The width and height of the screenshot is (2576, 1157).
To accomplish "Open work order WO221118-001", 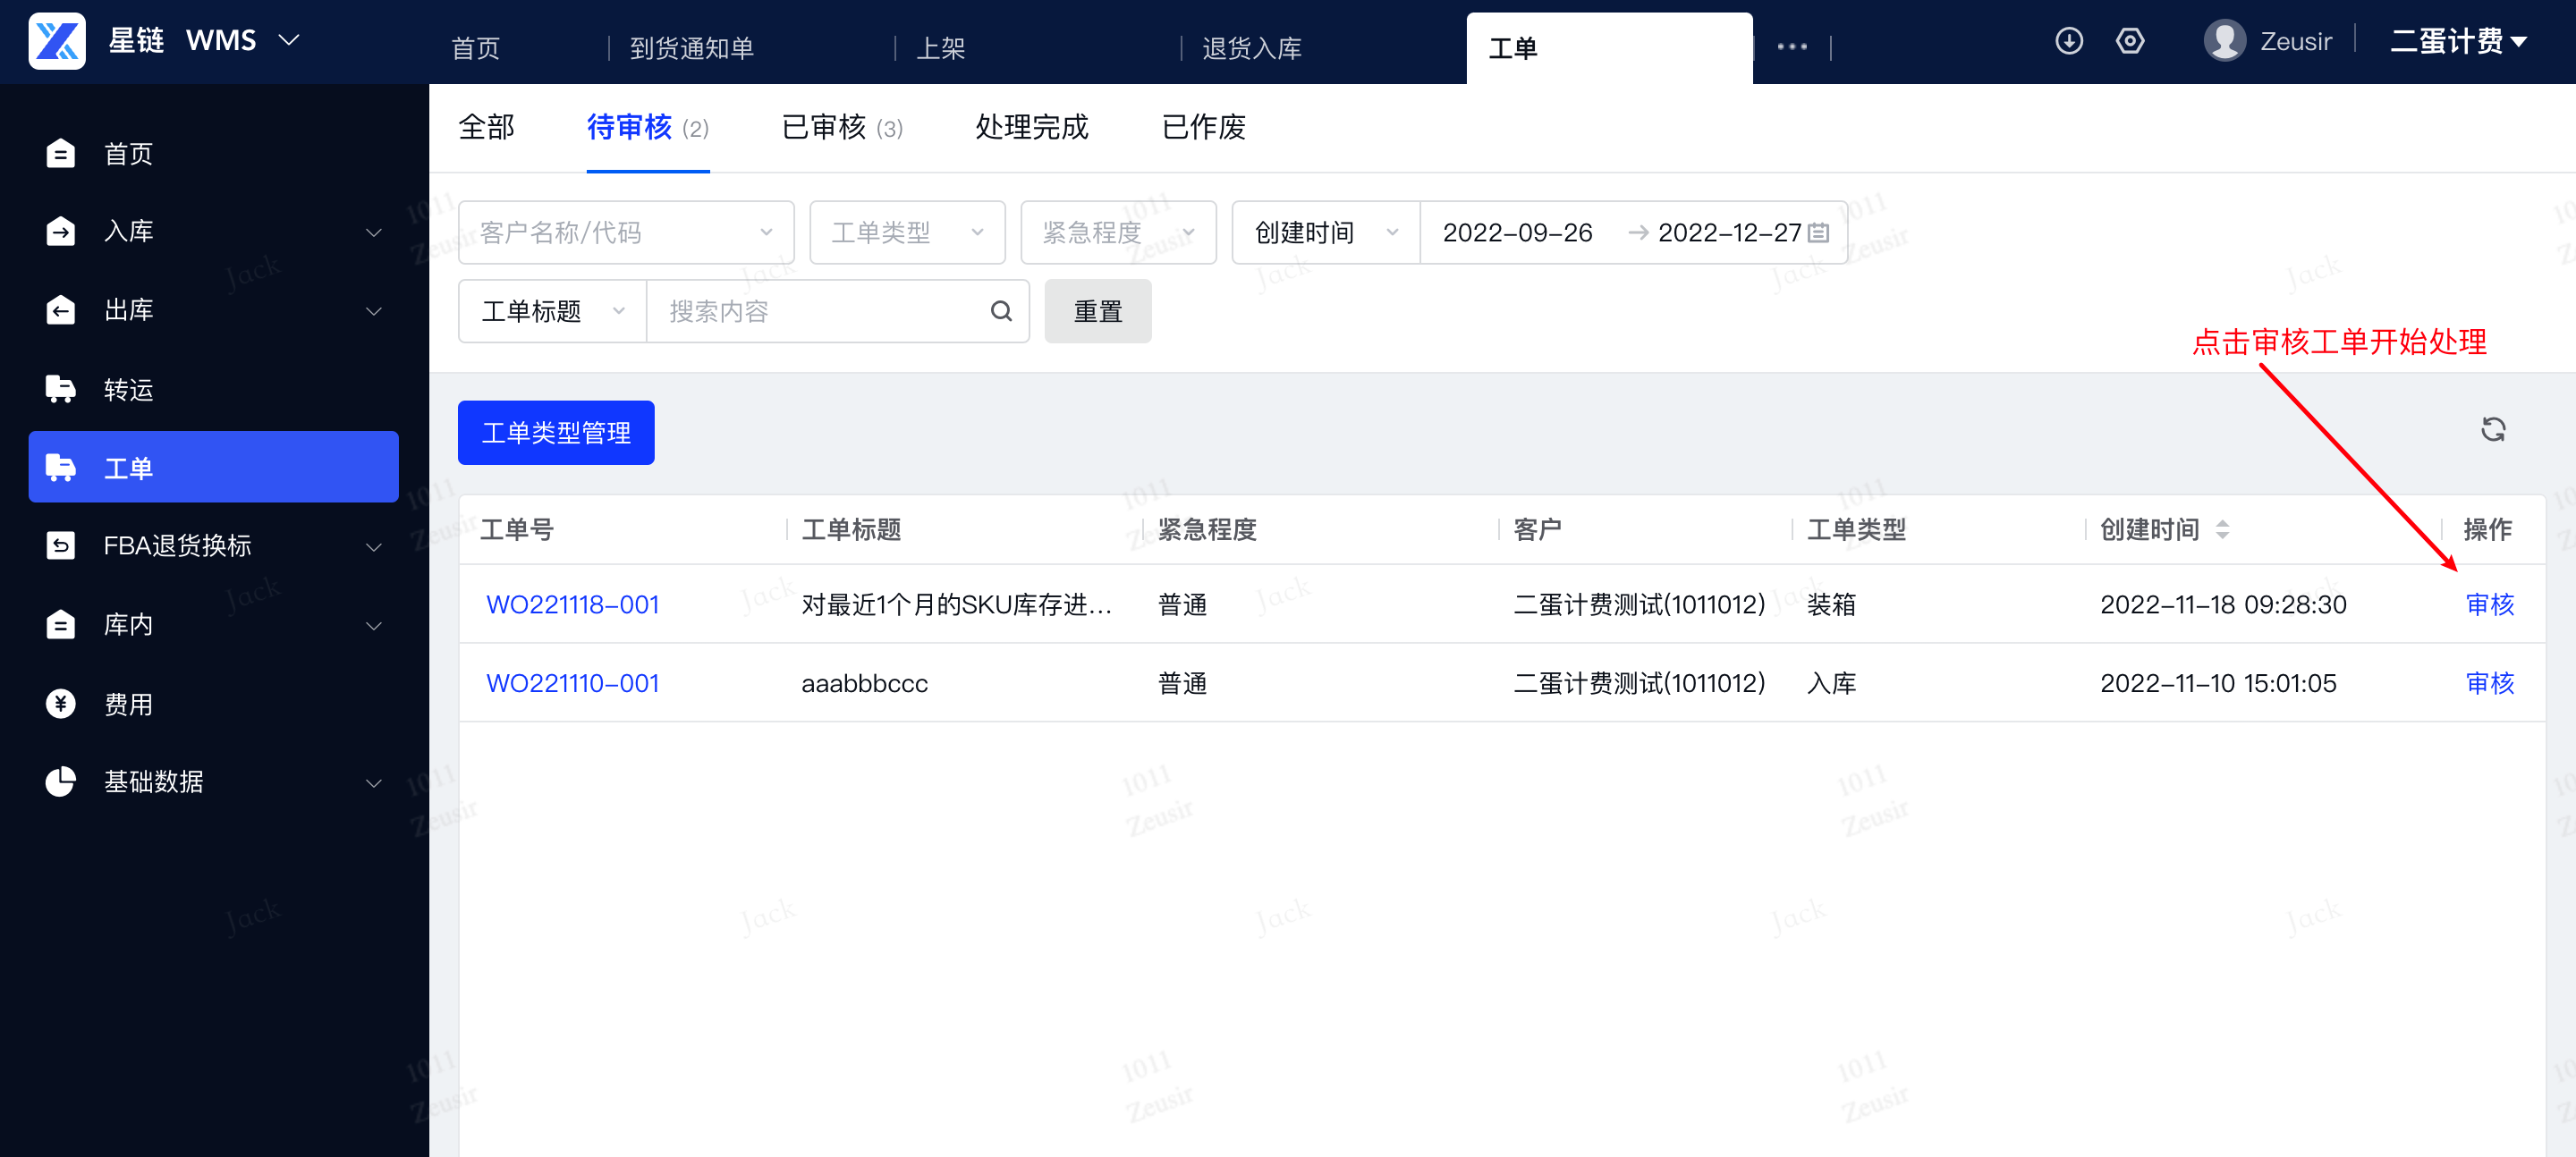I will [x=573, y=605].
